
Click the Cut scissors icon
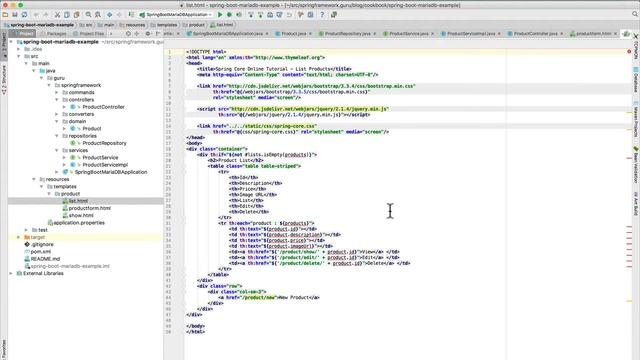tap(58, 15)
